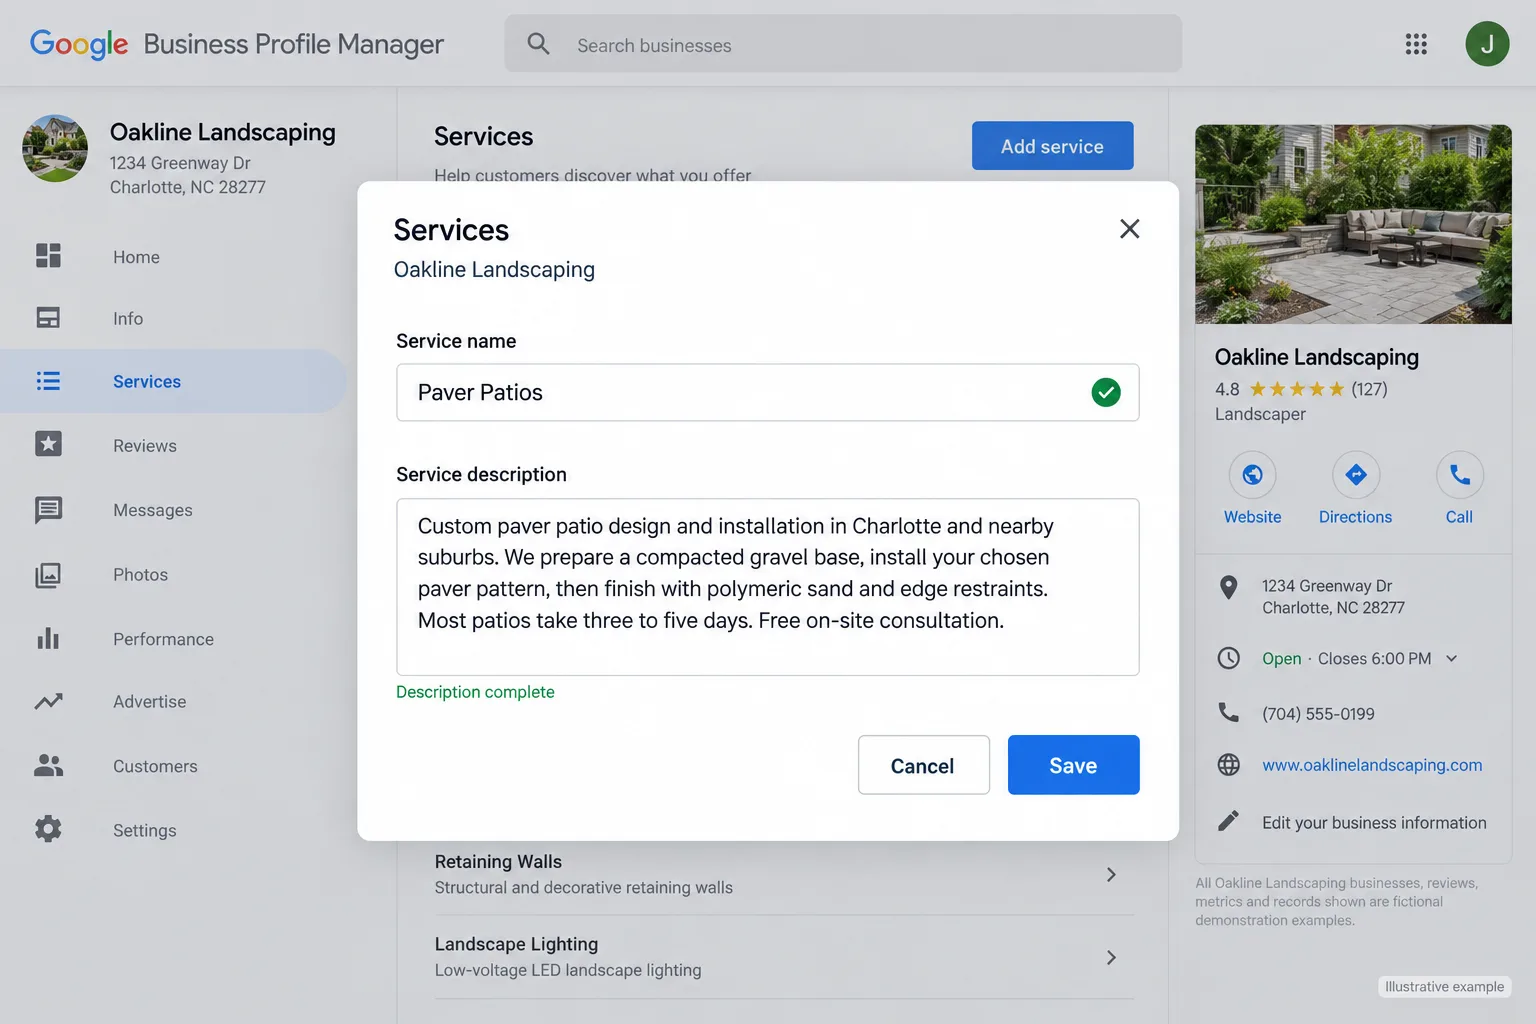Click the Performance bar chart icon
Image resolution: width=1536 pixels, height=1024 pixels.
click(x=48, y=638)
